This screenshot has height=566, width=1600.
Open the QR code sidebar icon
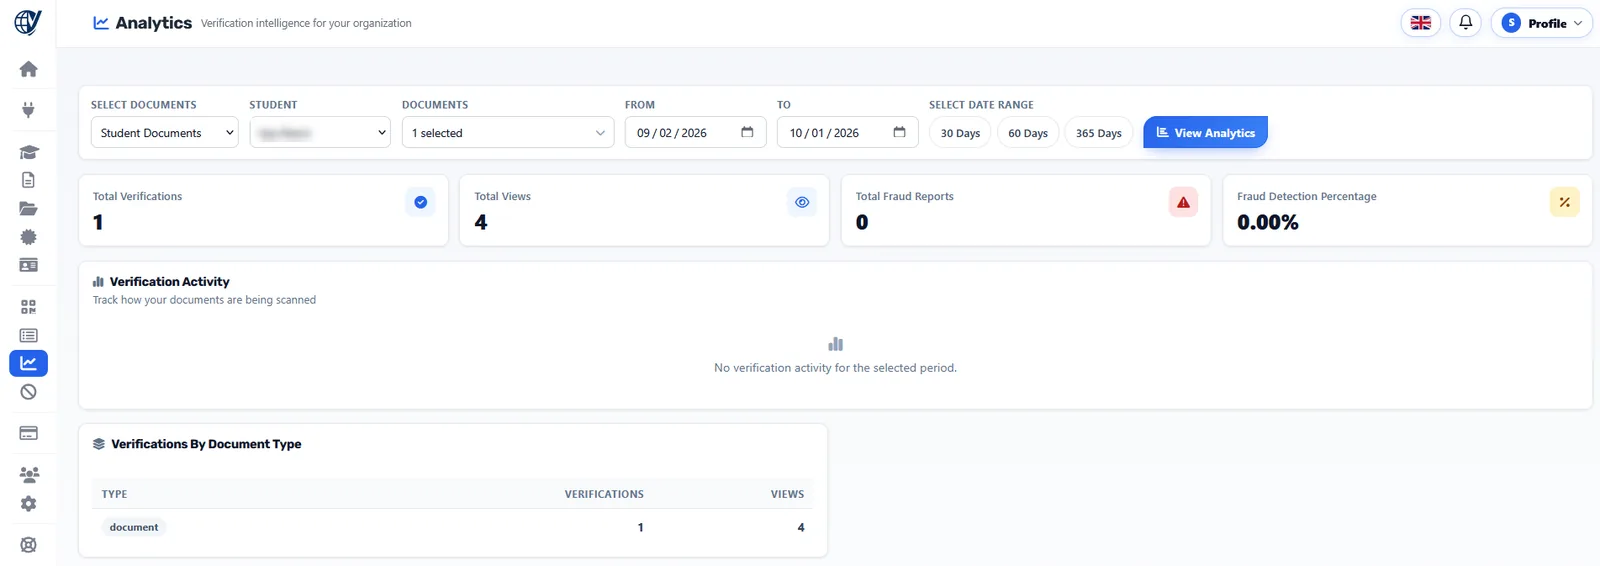coord(28,307)
